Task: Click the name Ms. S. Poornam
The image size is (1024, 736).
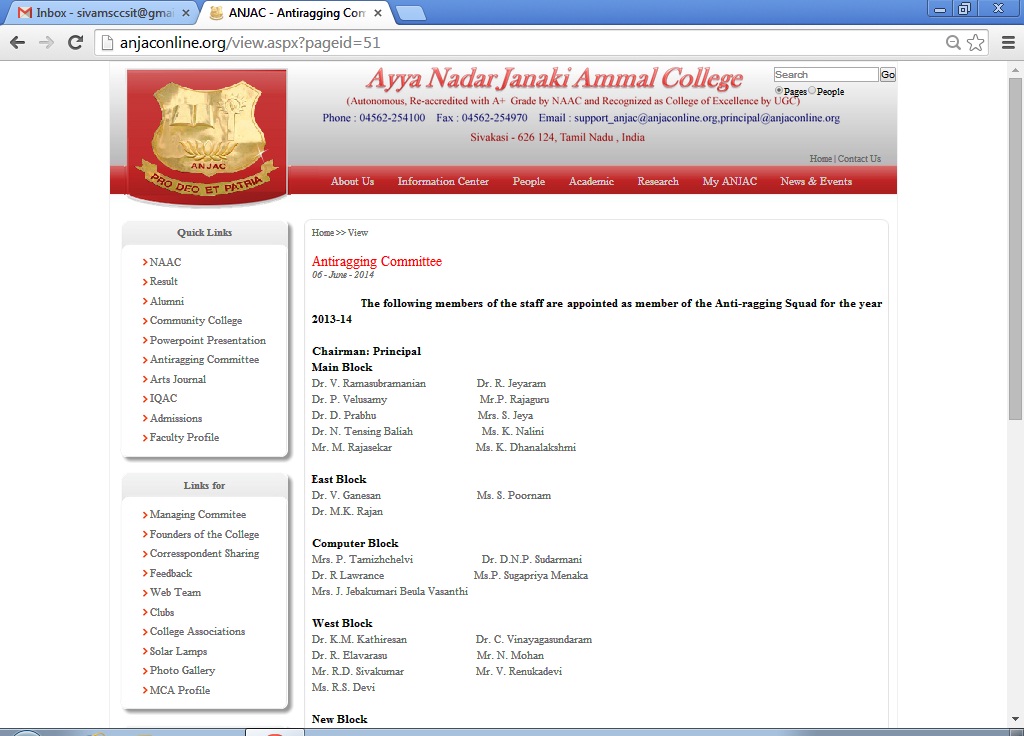Action: pos(513,495)
